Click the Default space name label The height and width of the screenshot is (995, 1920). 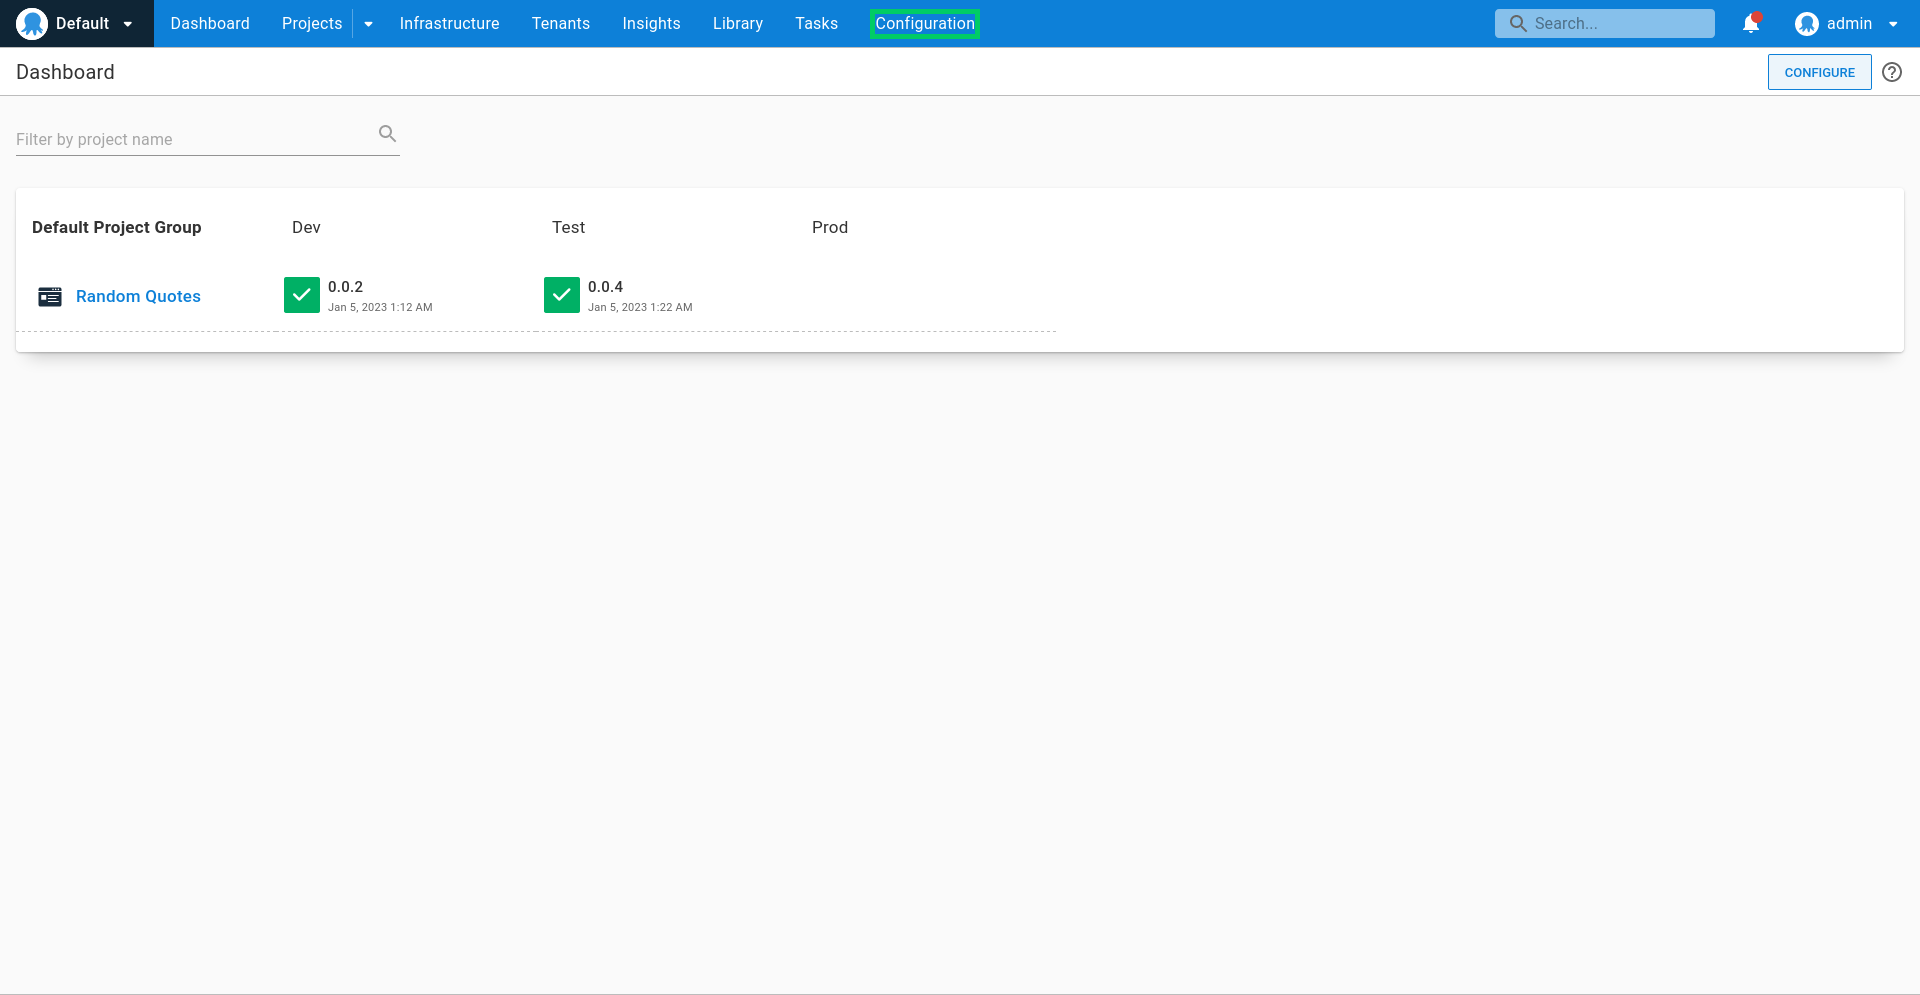(82, 23)
